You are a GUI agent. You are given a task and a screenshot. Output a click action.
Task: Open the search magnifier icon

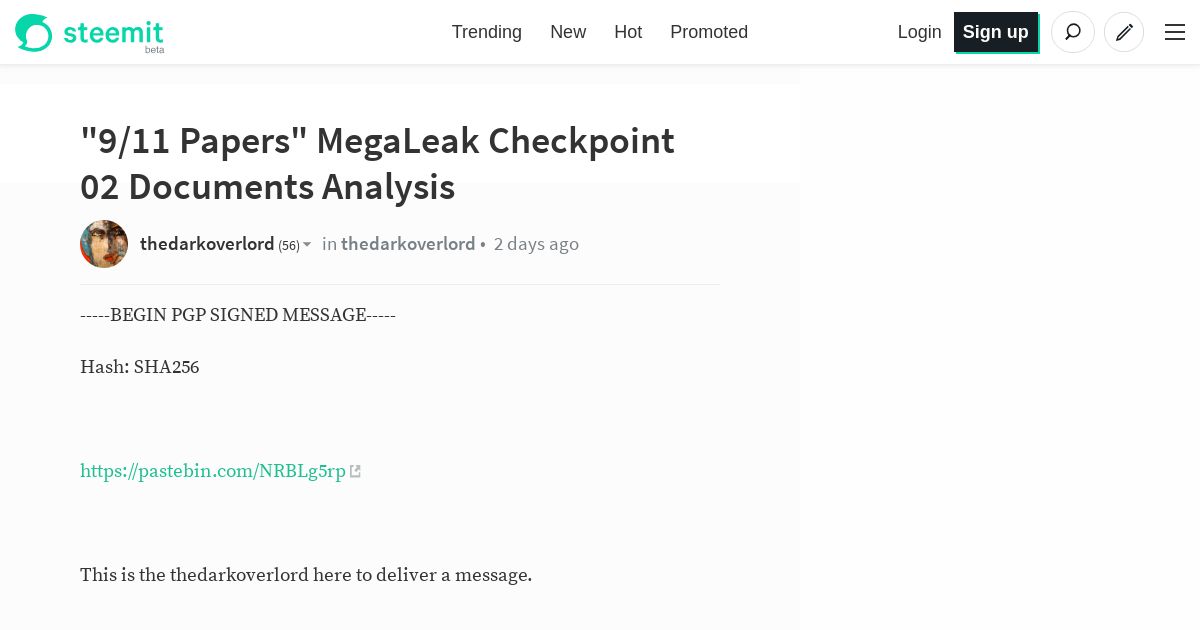point(1073,32)
